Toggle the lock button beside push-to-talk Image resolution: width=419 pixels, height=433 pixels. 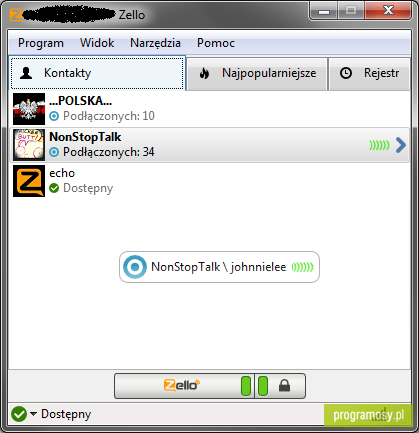(280, 386)
